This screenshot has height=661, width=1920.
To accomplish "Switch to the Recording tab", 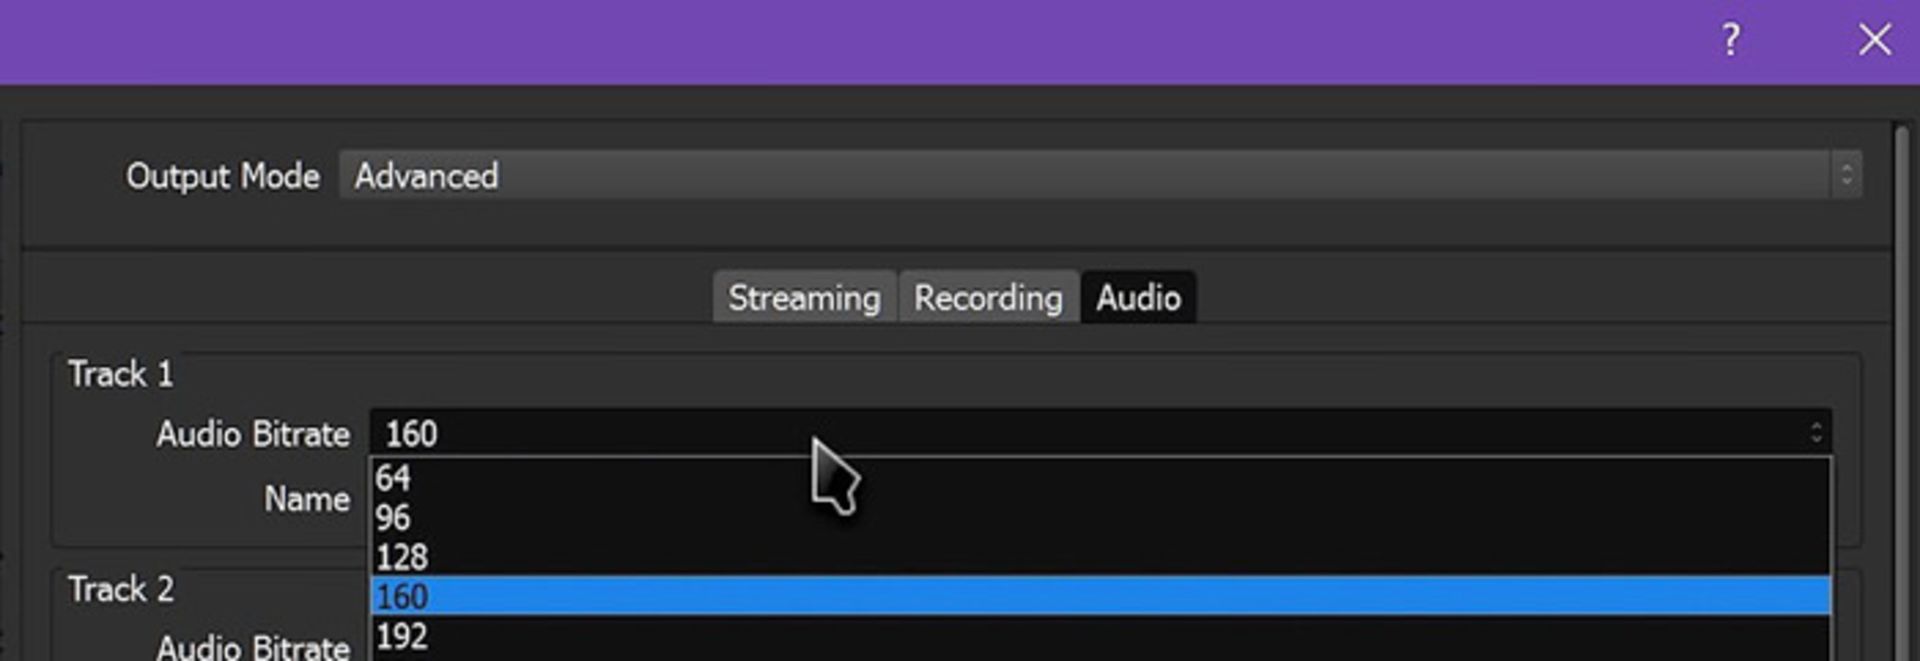I will click(x=988, y=298).
